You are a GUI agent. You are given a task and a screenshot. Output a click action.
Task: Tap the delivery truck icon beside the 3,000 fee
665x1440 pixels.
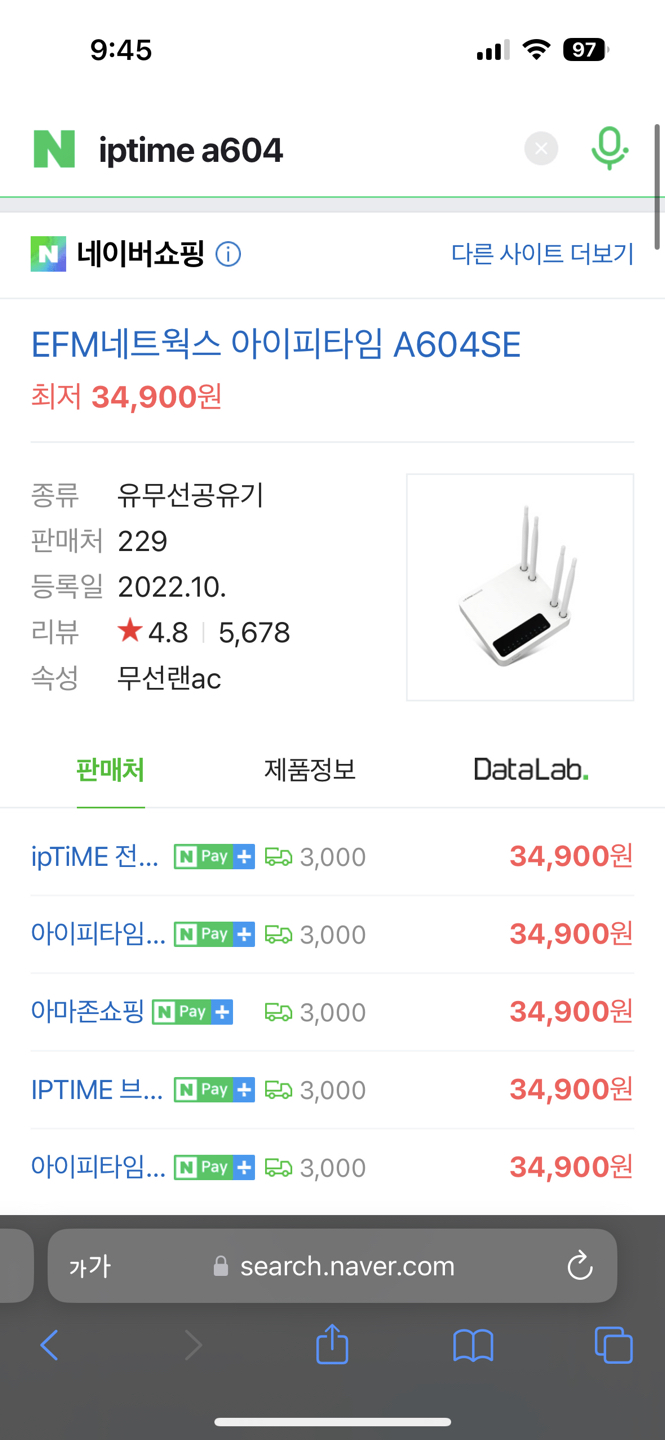[279, 857]
